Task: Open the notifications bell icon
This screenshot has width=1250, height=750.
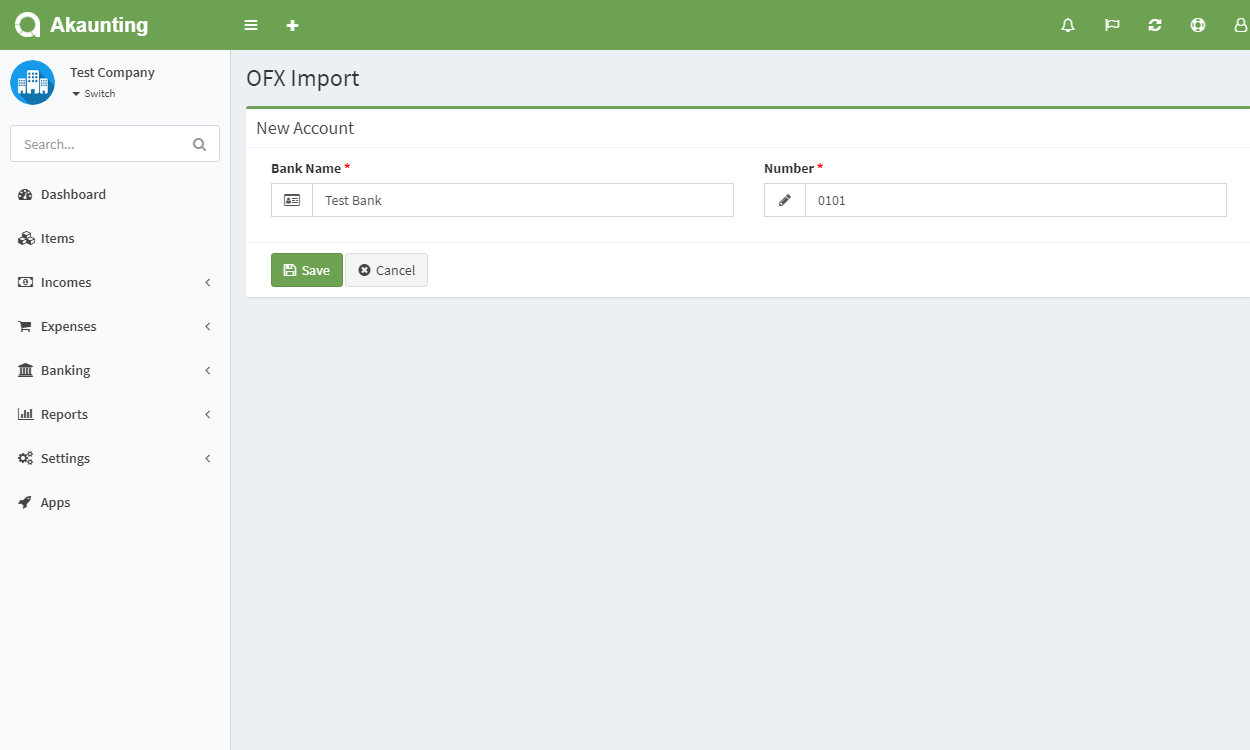Action: [1068, 25]
